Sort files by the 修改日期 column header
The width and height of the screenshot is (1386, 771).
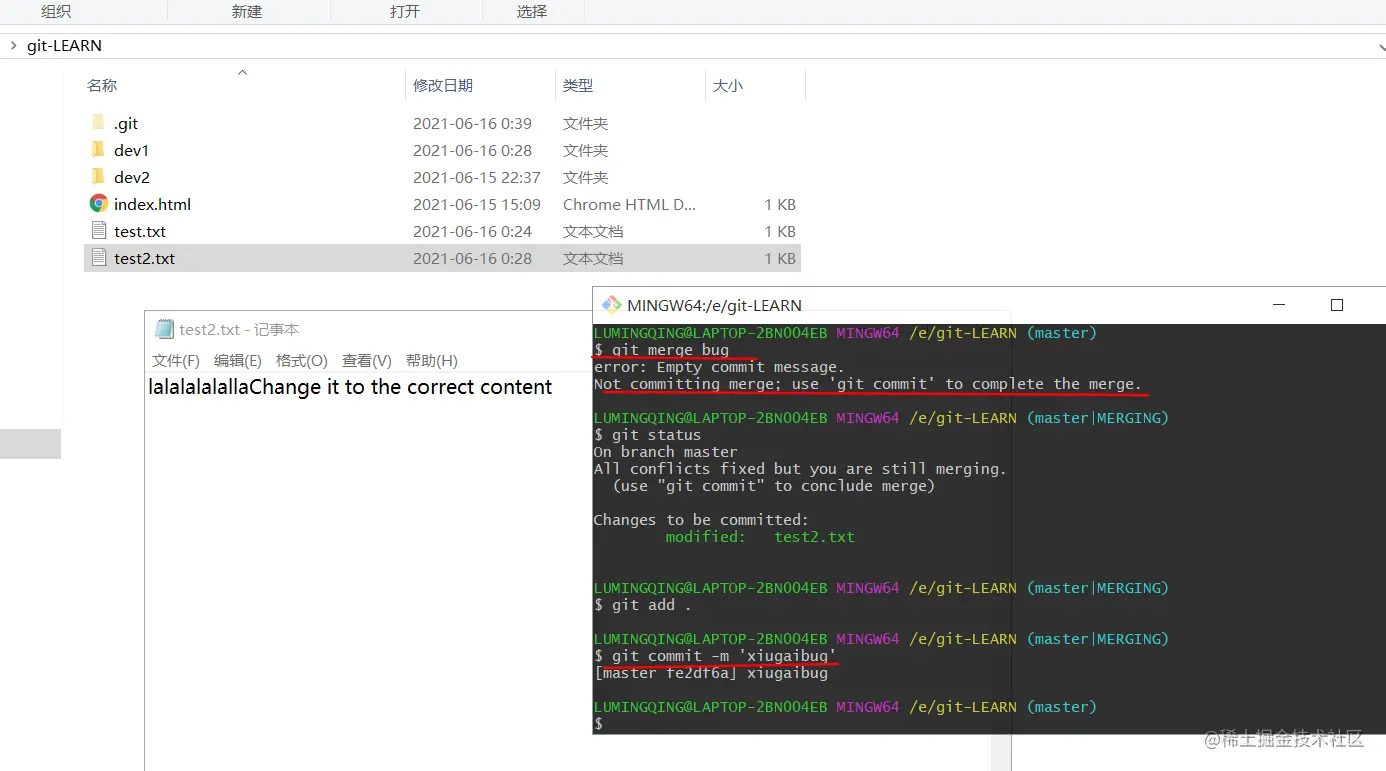pos(443,86)
